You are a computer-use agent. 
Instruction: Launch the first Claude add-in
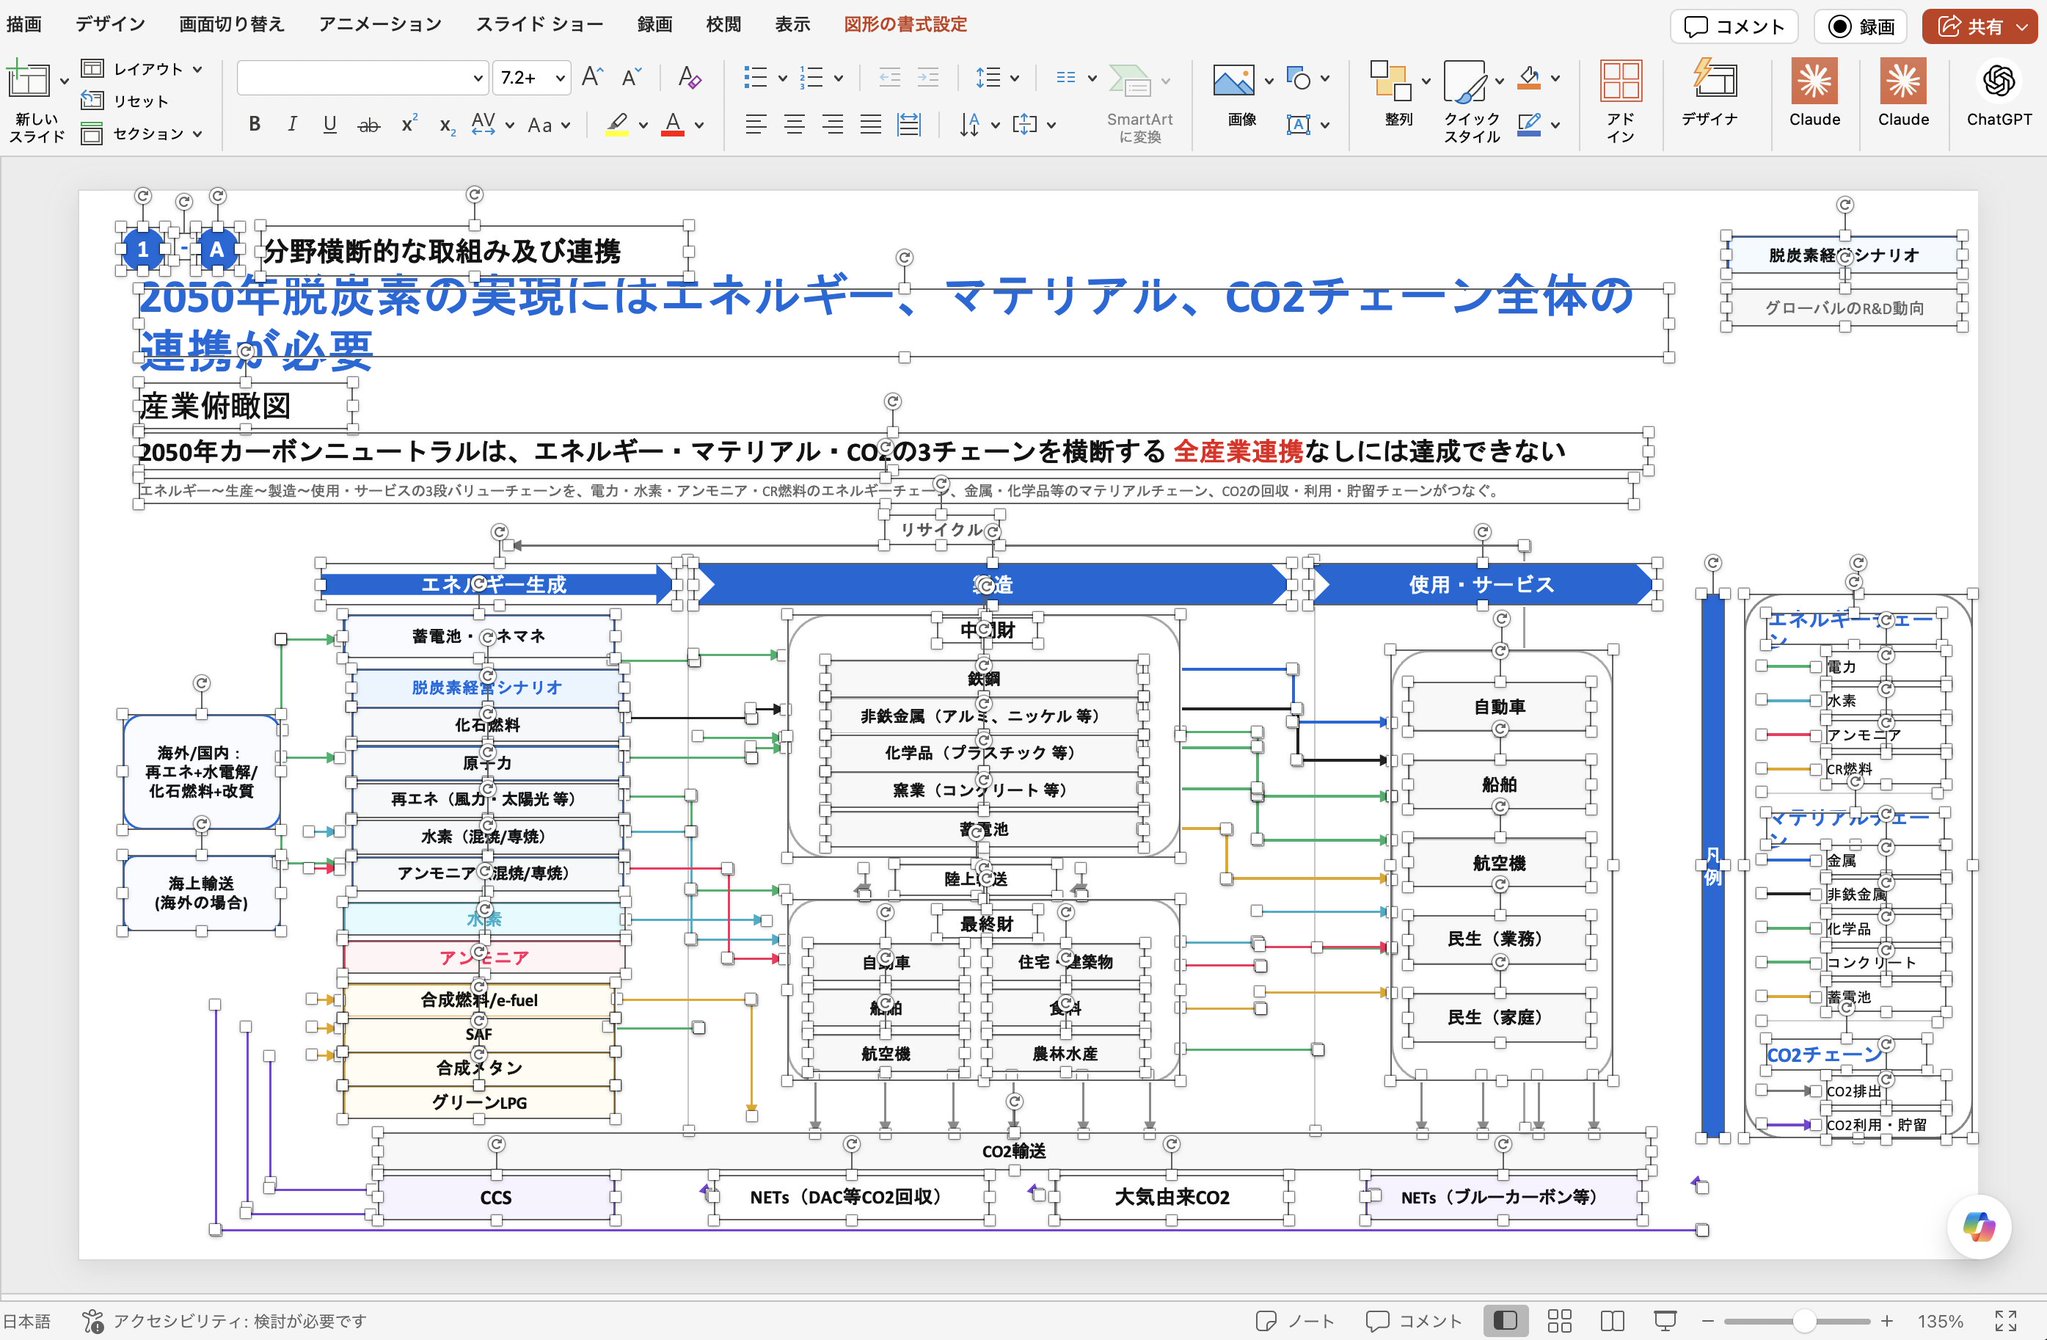1814,81
